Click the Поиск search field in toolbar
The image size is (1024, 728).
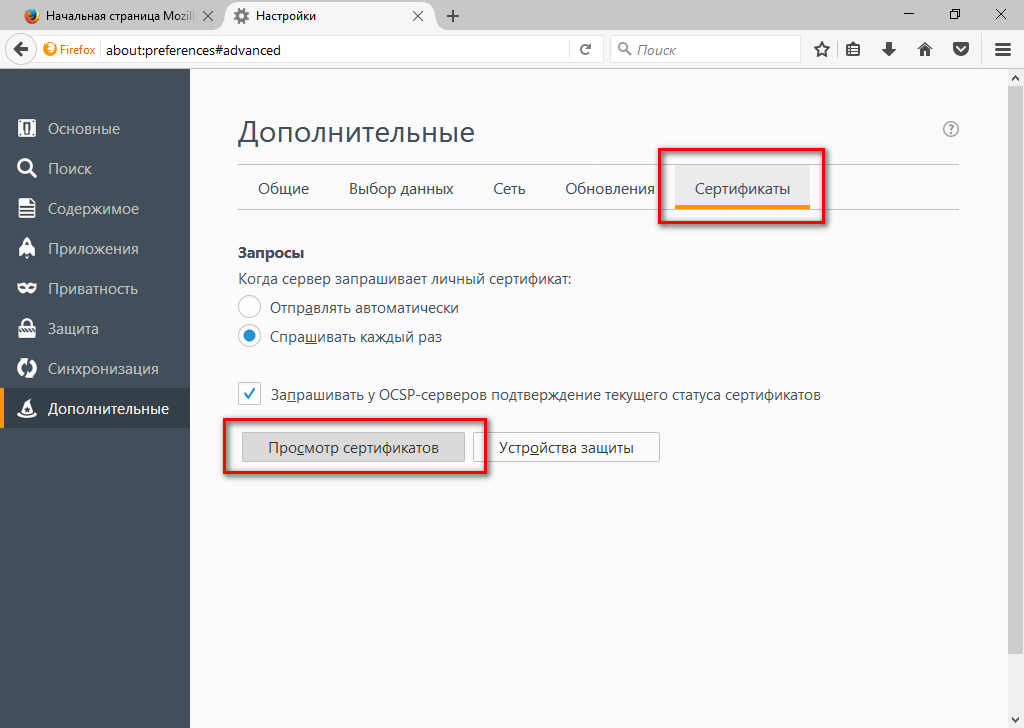[705, 50]
